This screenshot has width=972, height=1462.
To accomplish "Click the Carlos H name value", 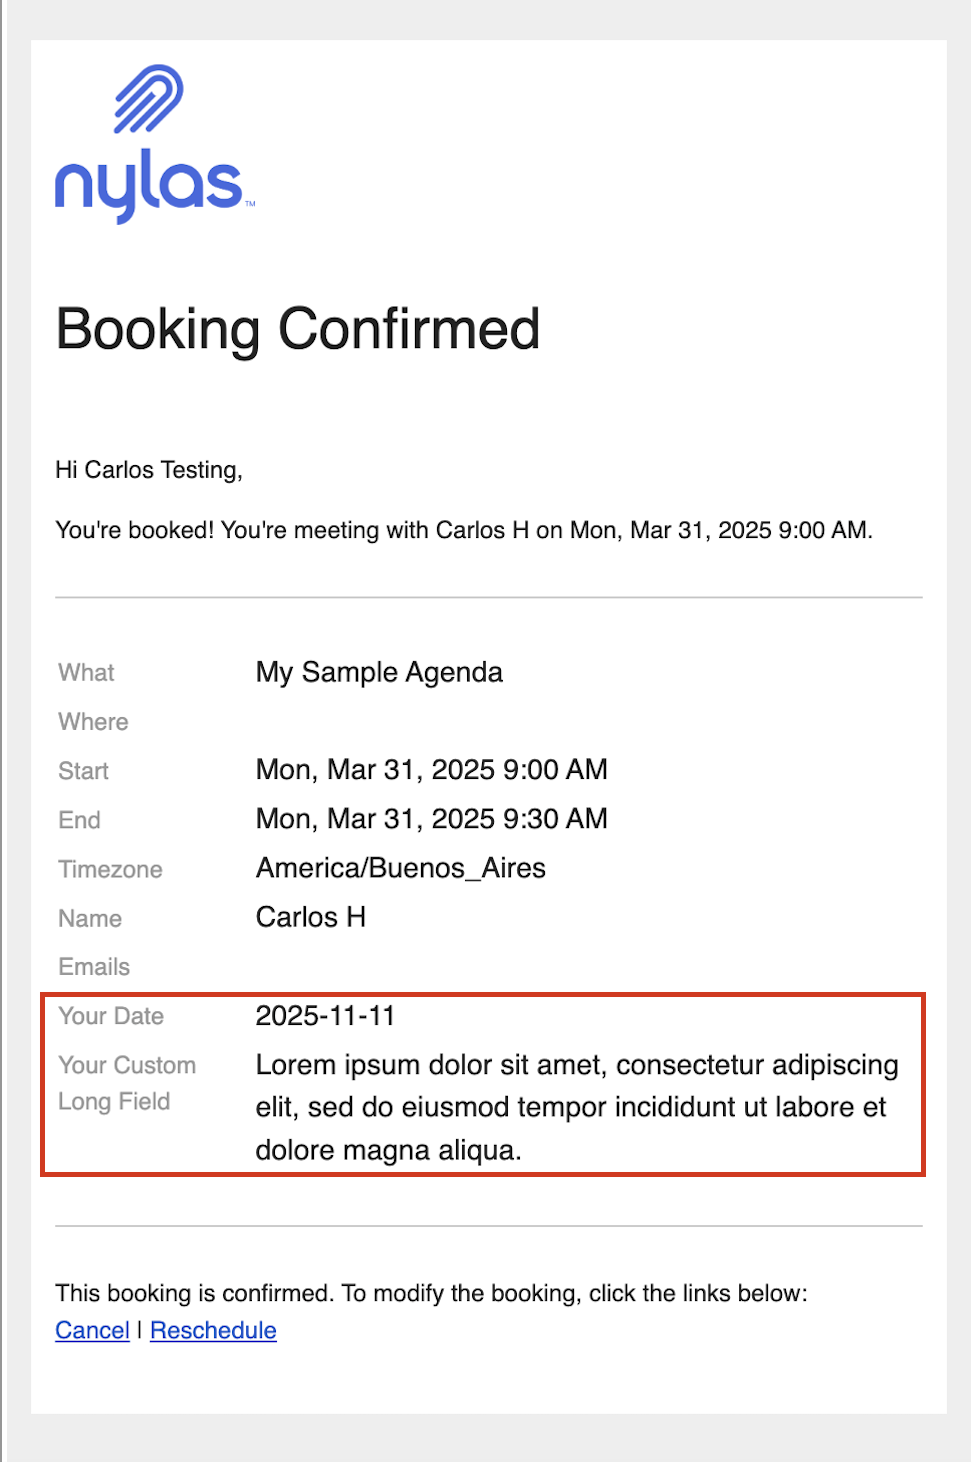I will pyautogui.click(x=311, y=917).
